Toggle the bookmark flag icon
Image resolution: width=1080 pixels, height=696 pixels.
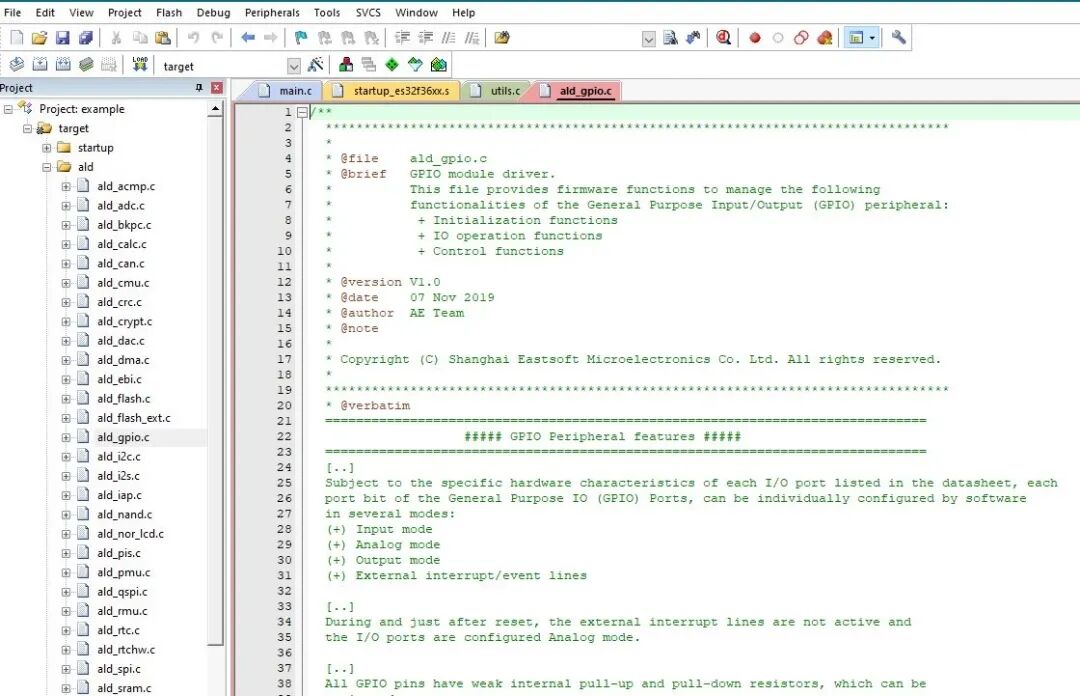300,38
